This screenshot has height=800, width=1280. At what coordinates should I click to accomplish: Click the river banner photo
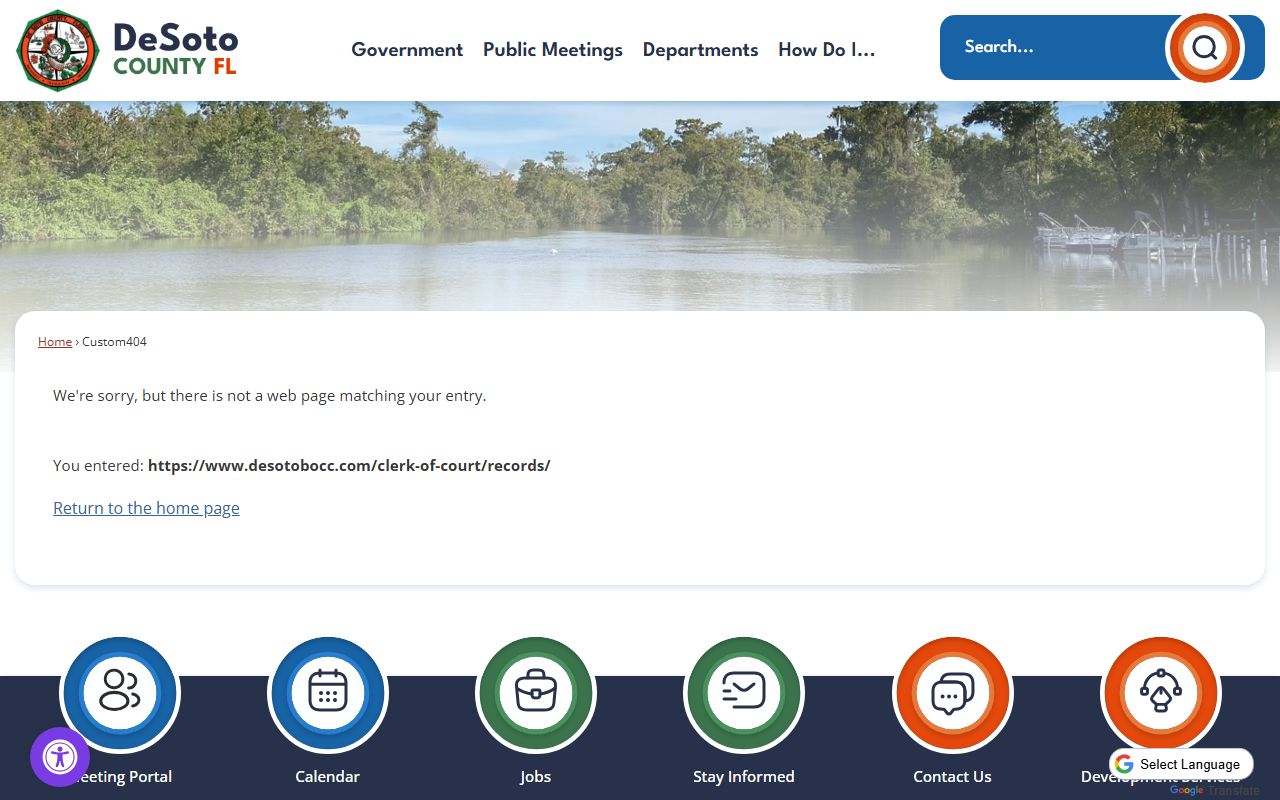pyautogui.click(x=640, y=205)
